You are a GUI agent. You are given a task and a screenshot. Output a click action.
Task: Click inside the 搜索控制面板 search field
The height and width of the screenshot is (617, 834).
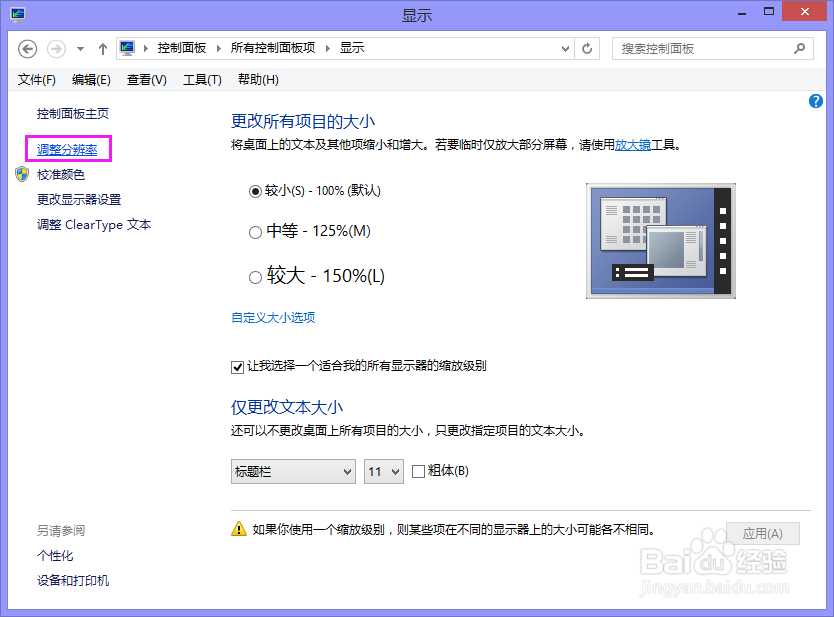coord(700,48)
